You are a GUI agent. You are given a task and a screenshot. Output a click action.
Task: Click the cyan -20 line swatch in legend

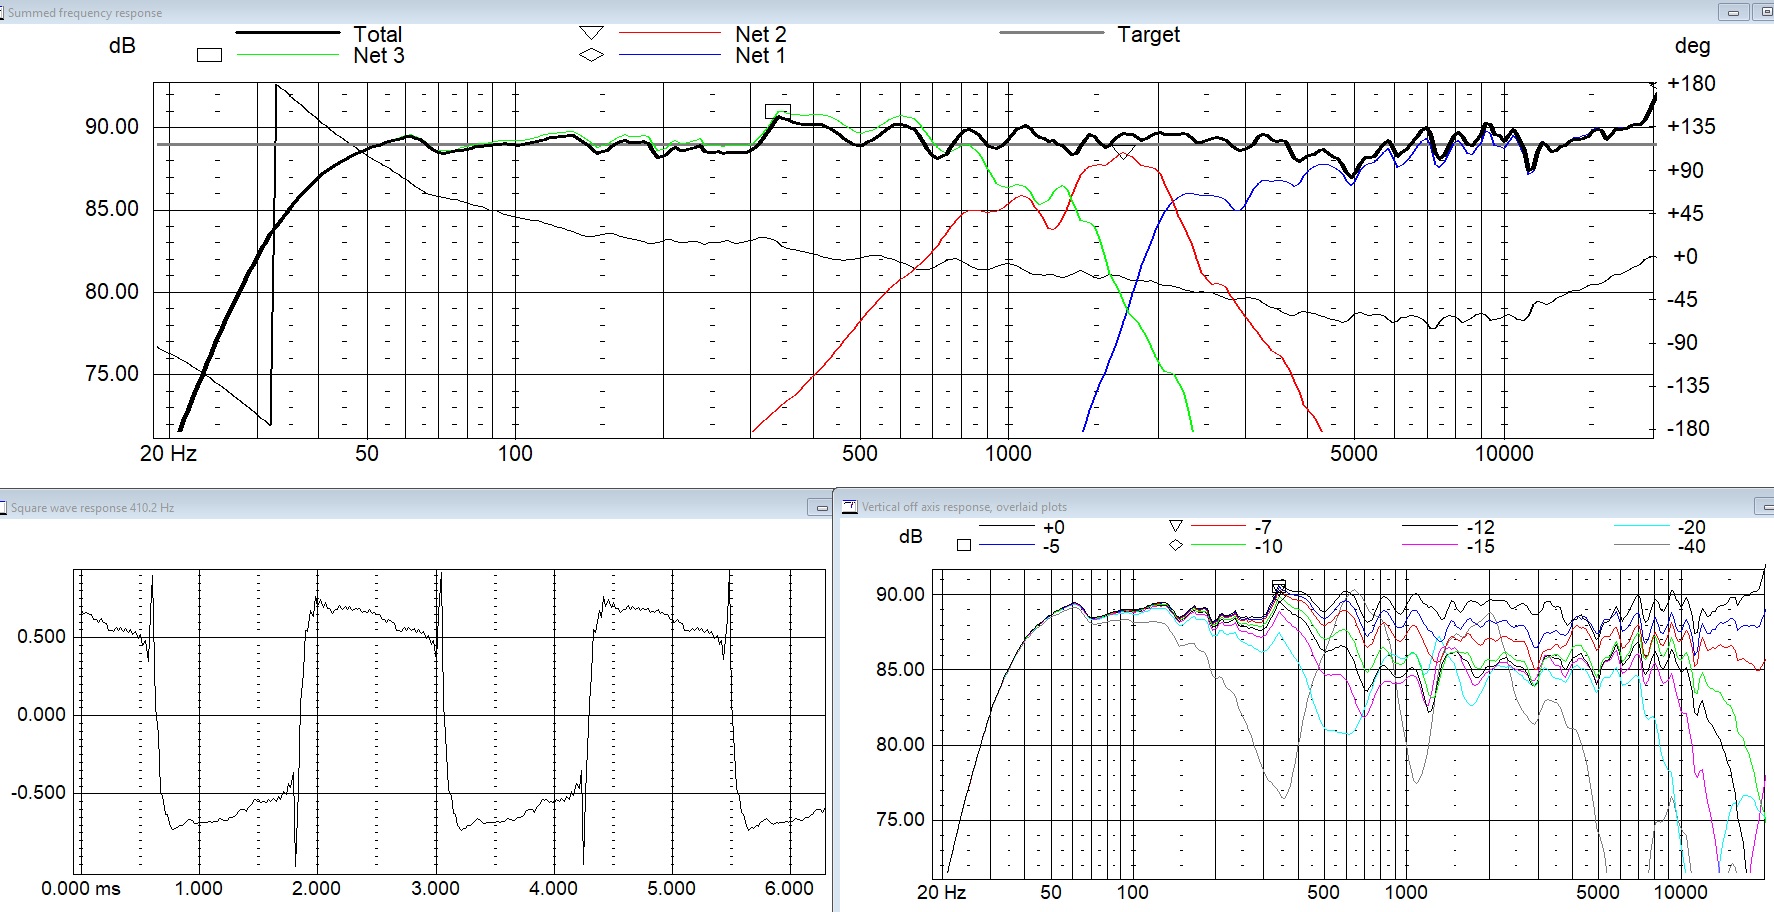pyautogui.click(x=1642, y=526)
